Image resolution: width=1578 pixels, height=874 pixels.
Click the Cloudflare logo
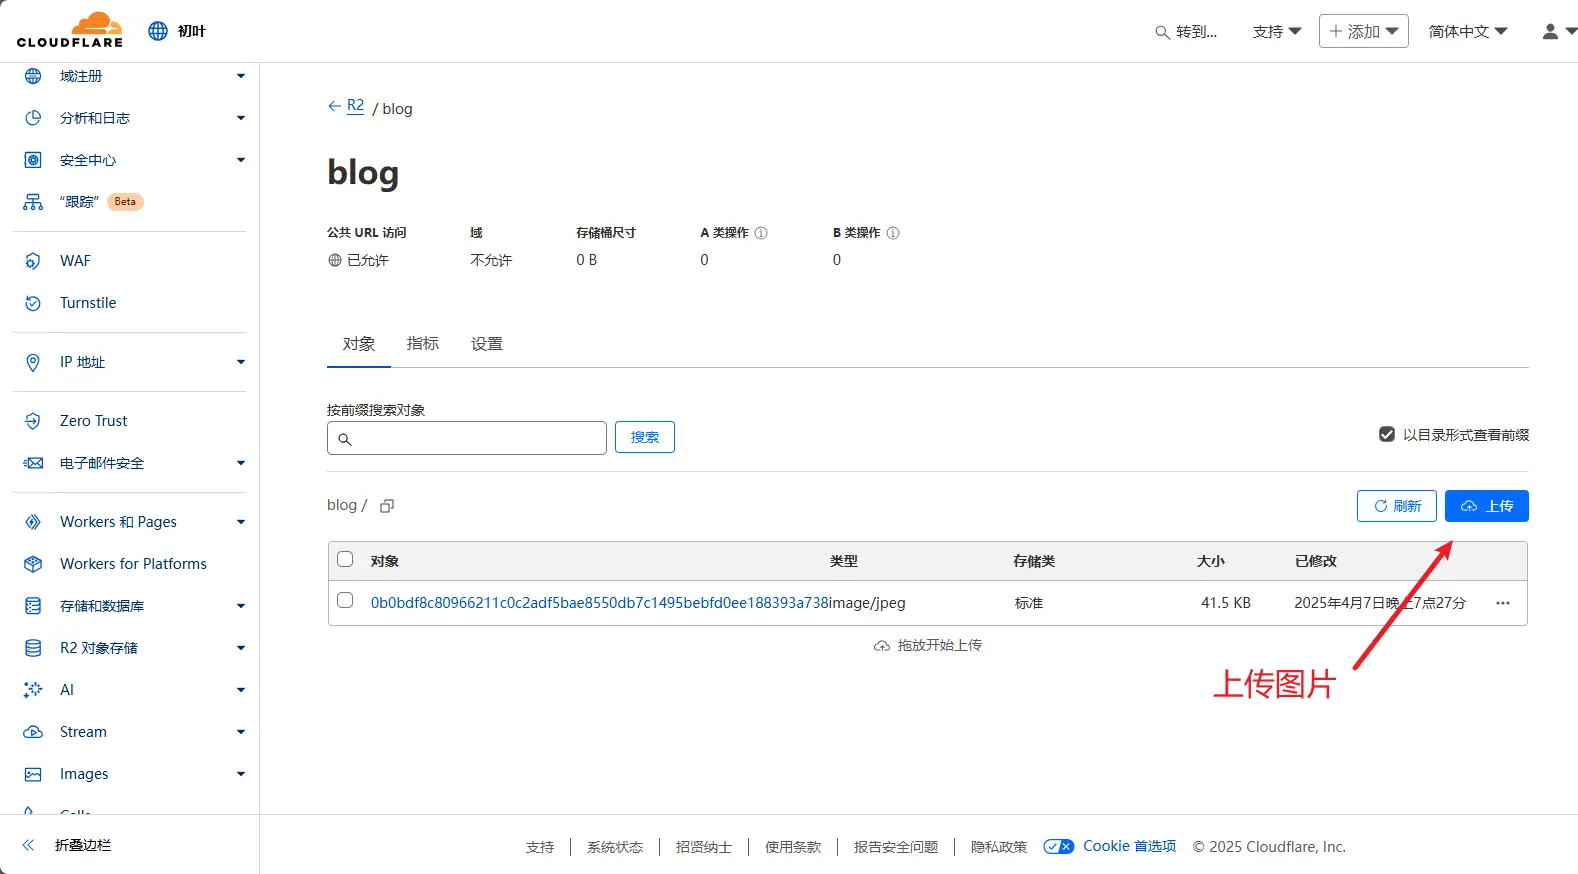click(70, 30)
